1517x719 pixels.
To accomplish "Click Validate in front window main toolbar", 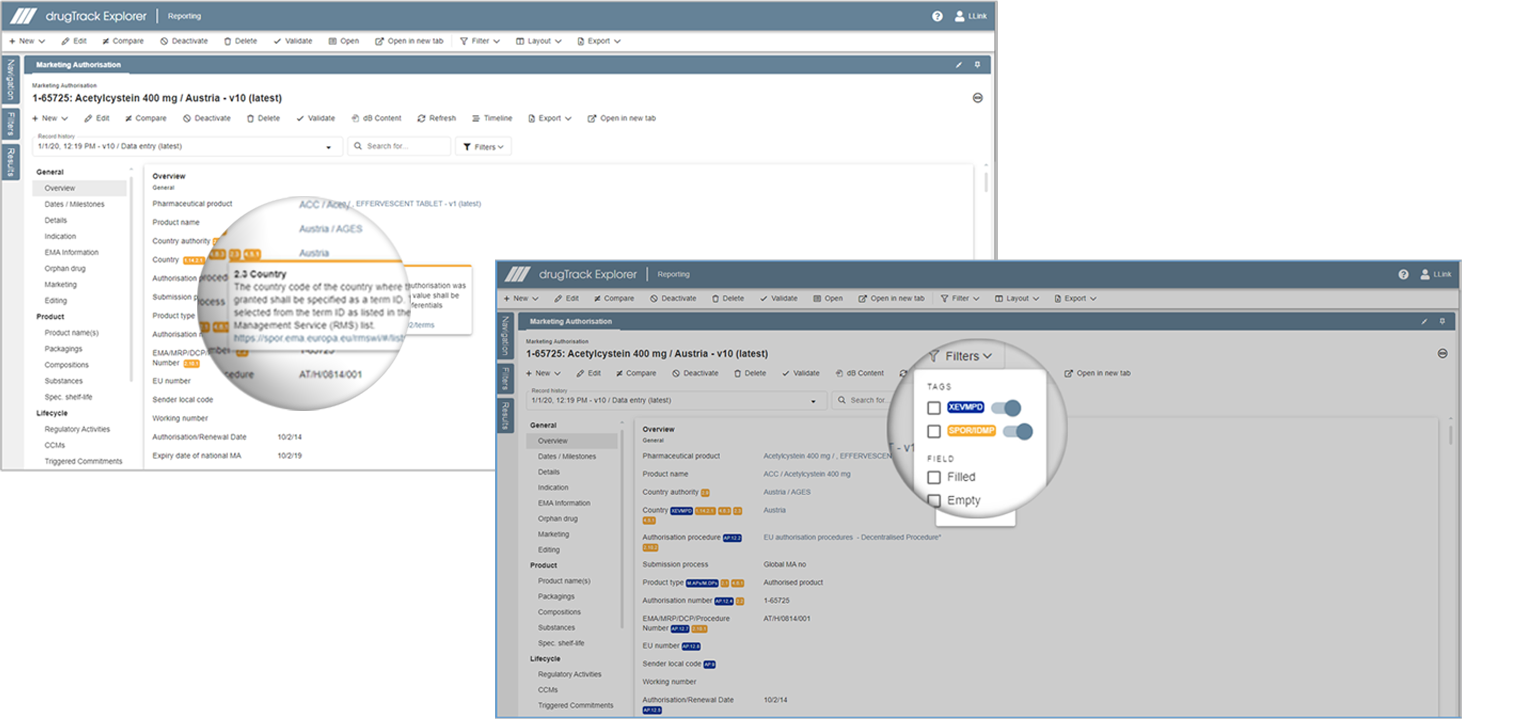I will click(x=779, y=298).
